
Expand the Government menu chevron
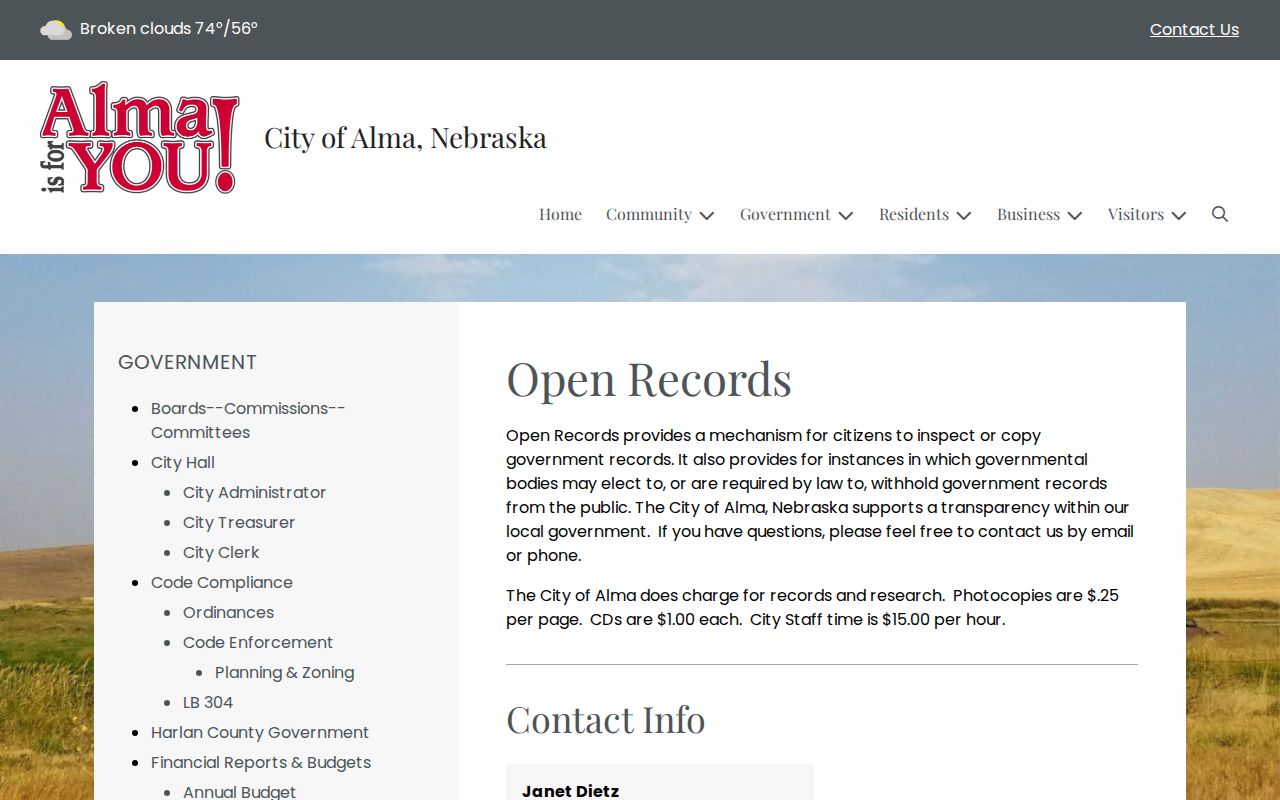coord(846,215)
